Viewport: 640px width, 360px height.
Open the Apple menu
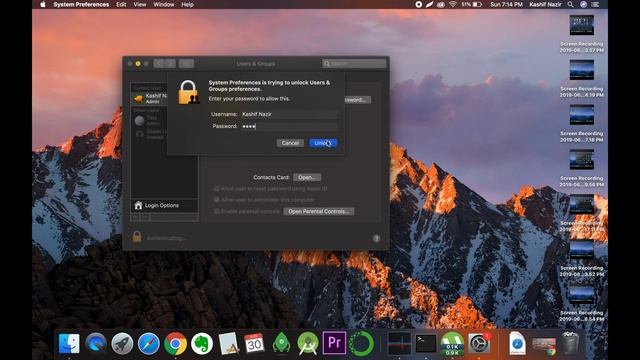[43, 4]
